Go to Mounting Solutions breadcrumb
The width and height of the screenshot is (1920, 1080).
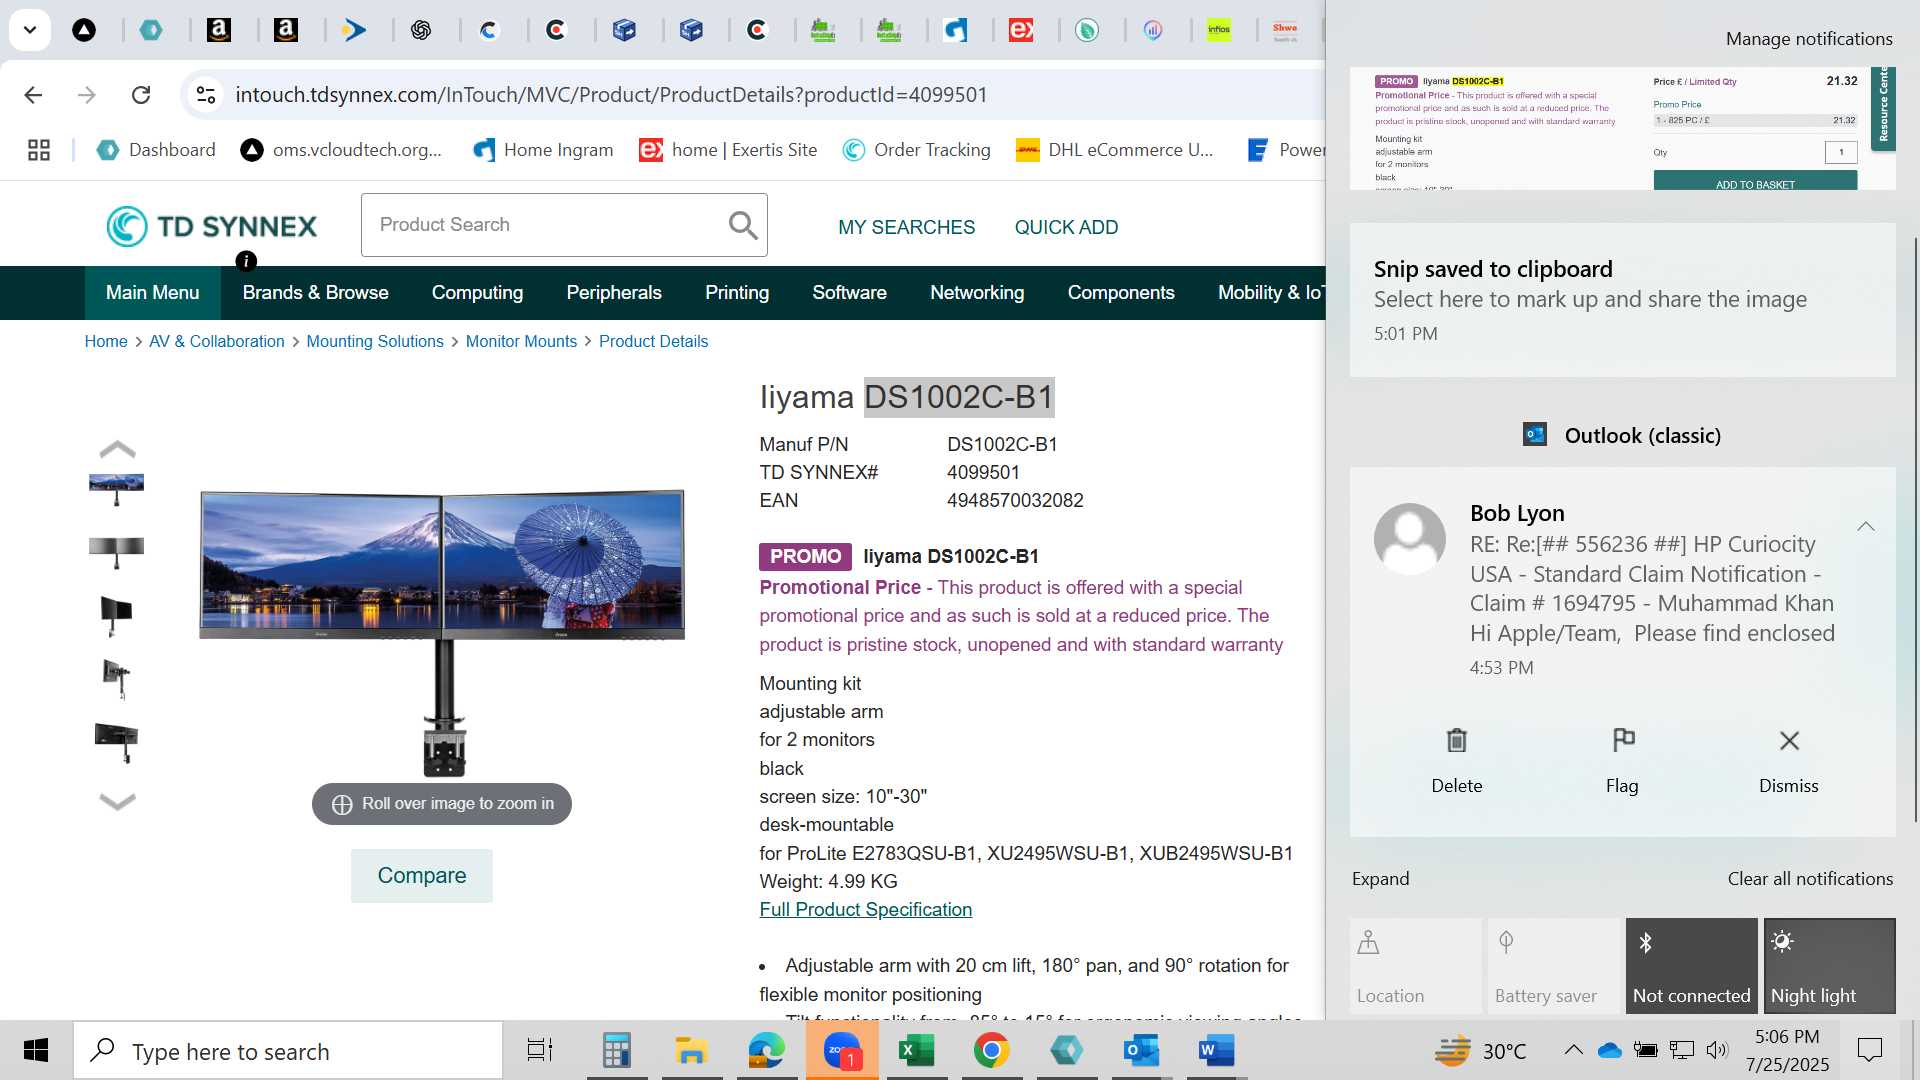click(x=375, y=342)
